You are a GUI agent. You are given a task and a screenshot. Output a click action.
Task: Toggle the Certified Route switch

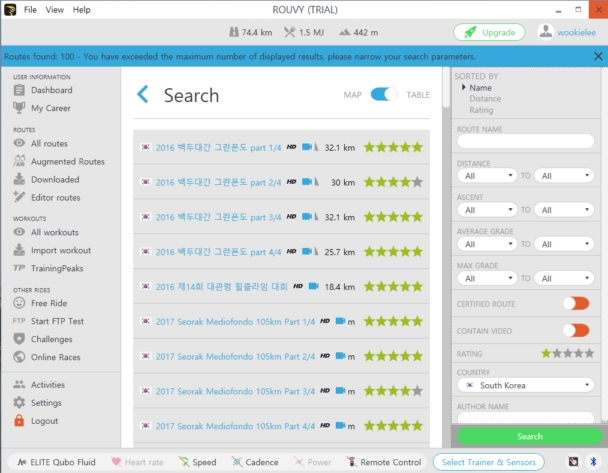(576, 303)
